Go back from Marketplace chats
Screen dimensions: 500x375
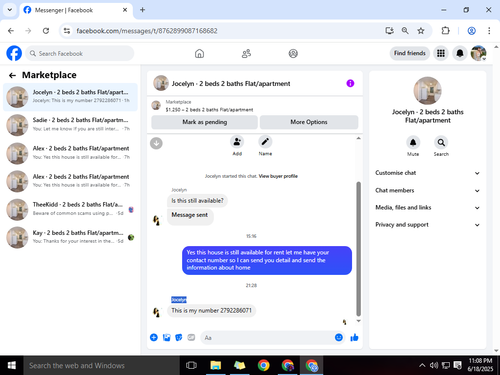12,75
